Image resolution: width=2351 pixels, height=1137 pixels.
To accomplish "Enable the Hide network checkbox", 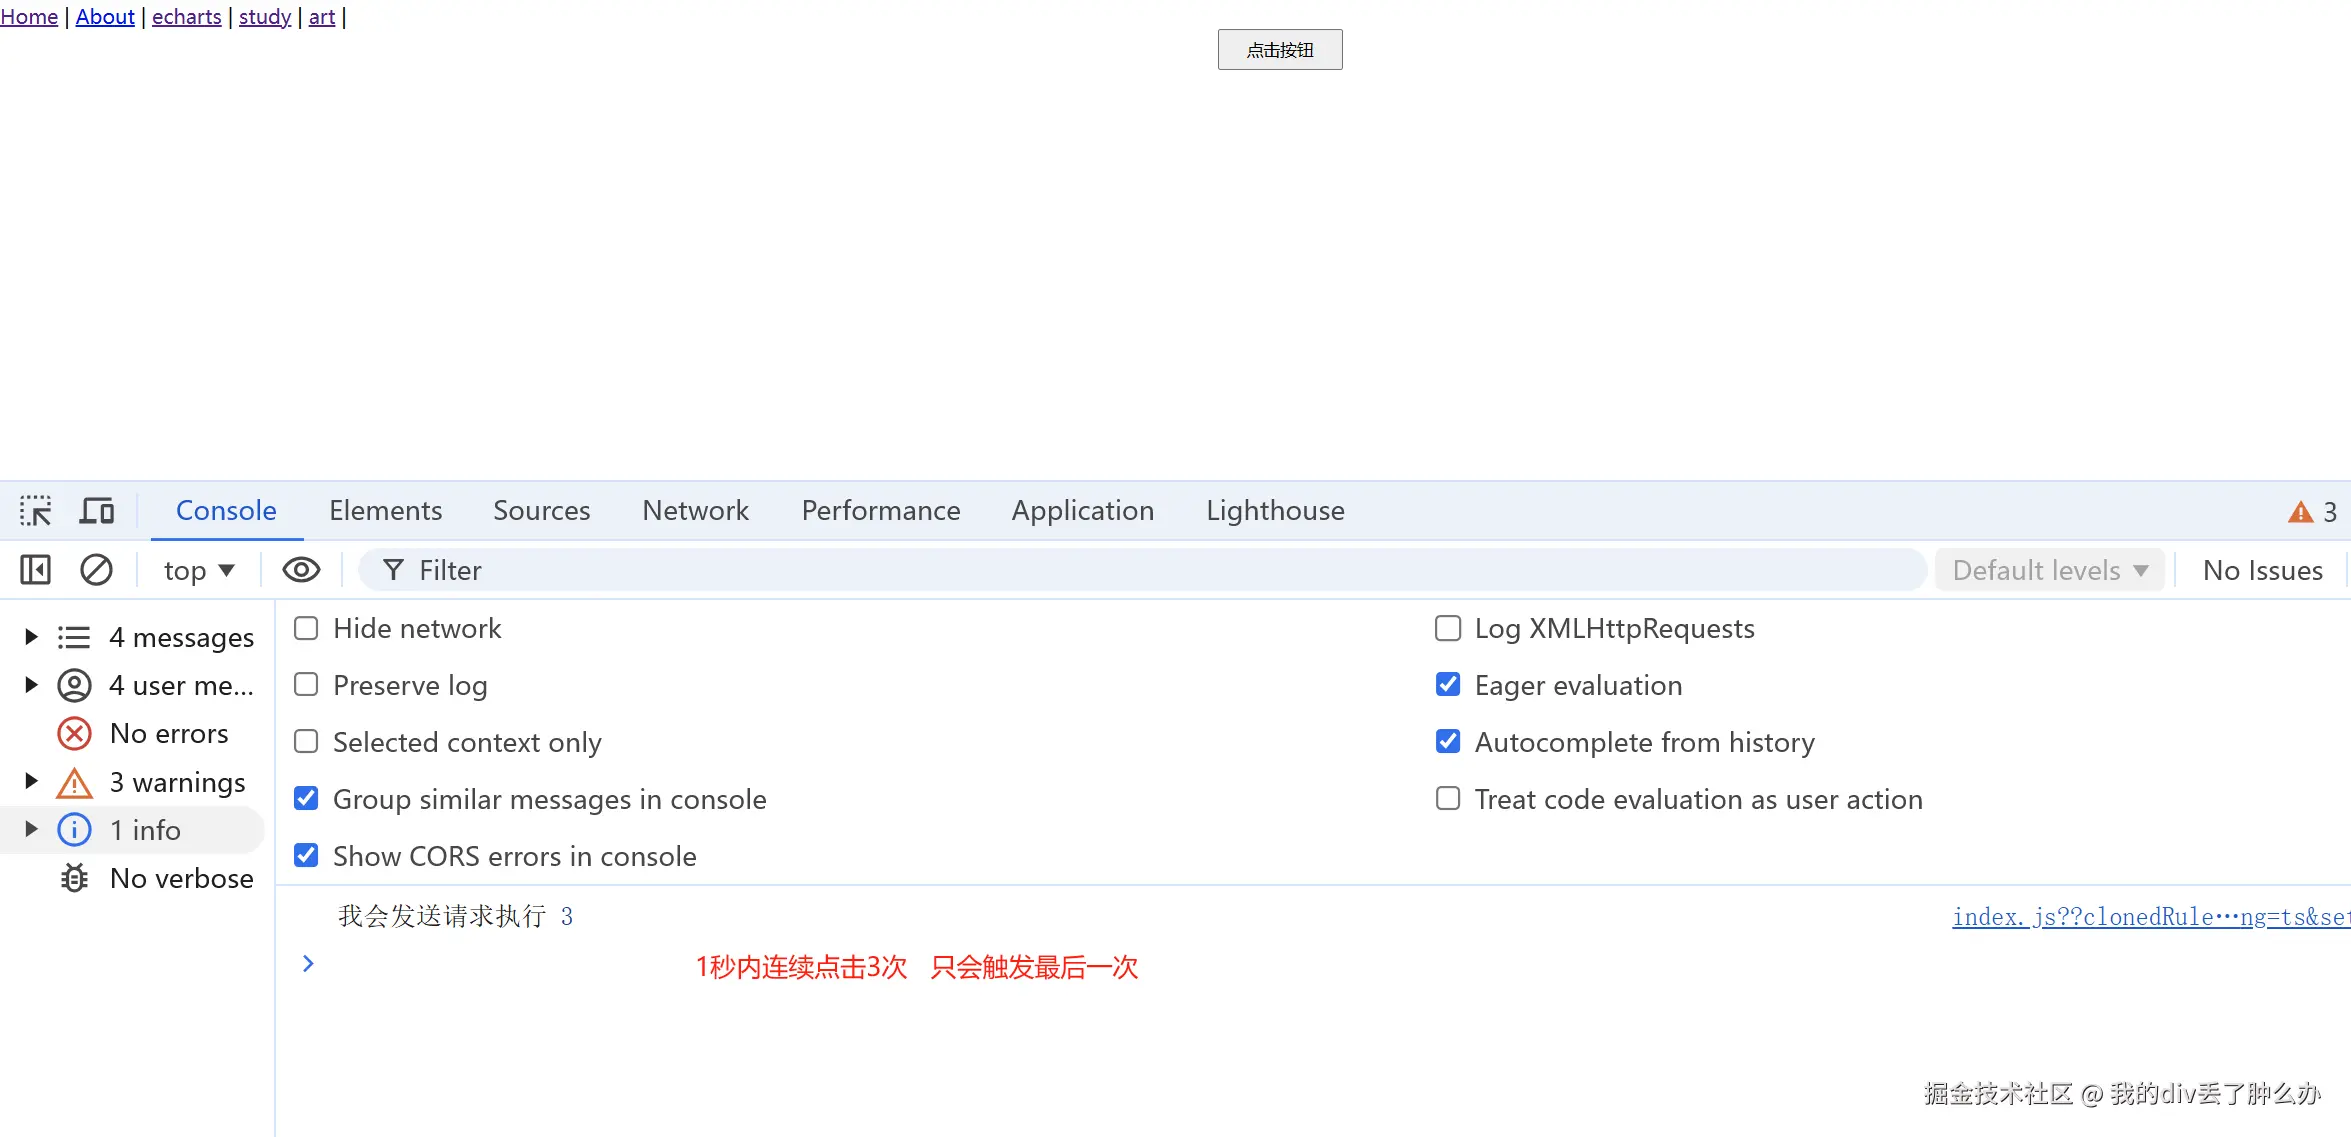I will pos(306,628).
